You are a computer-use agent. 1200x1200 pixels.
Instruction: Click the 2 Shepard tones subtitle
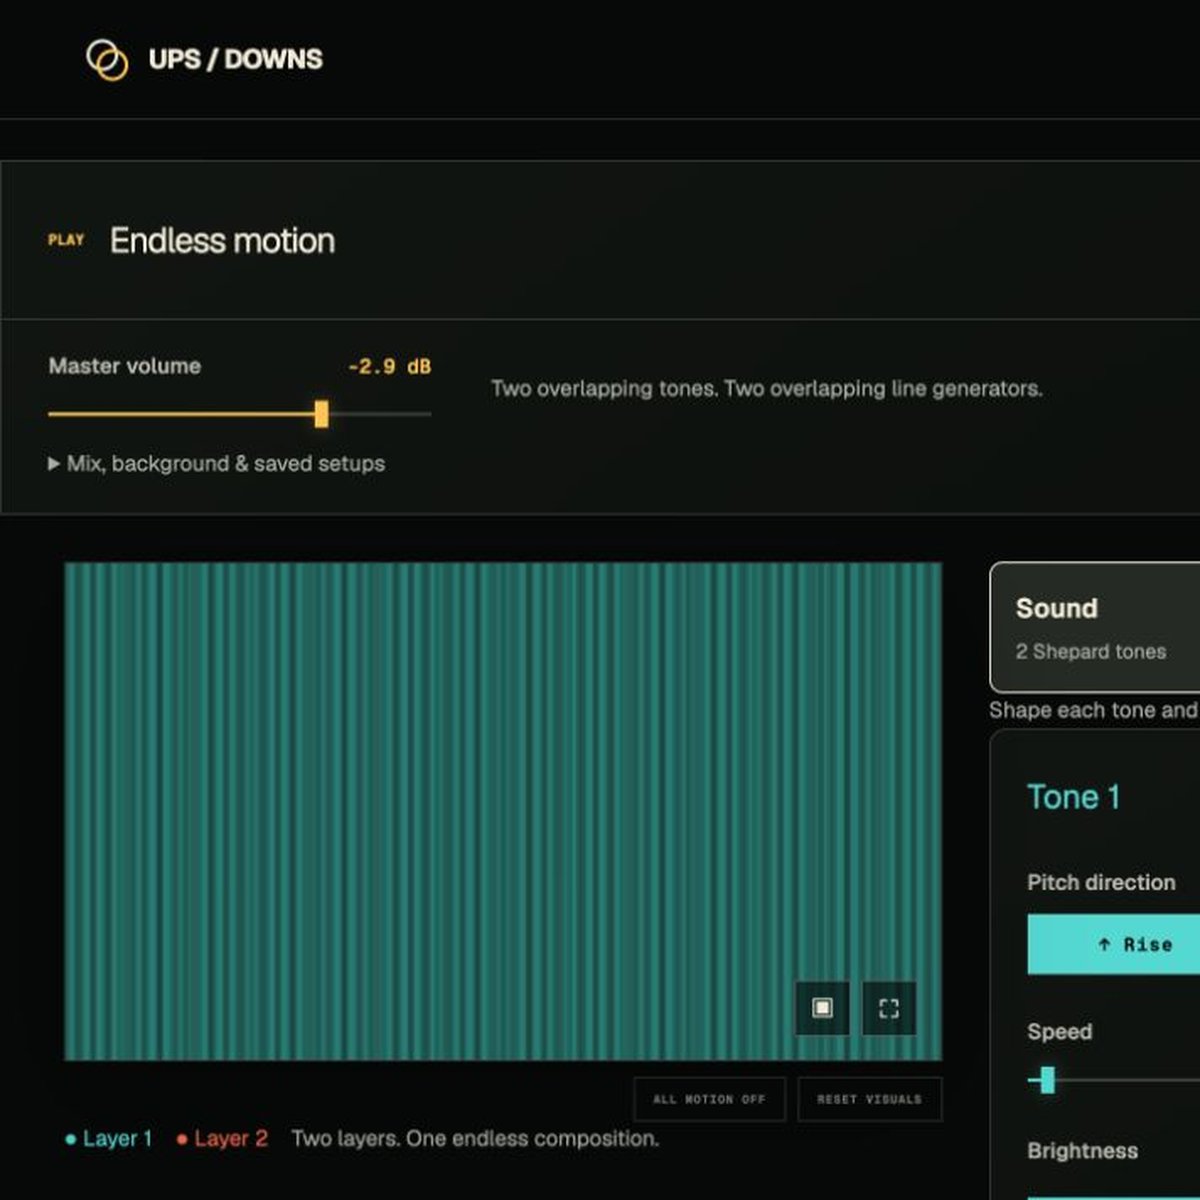[x=1091, y=652]
